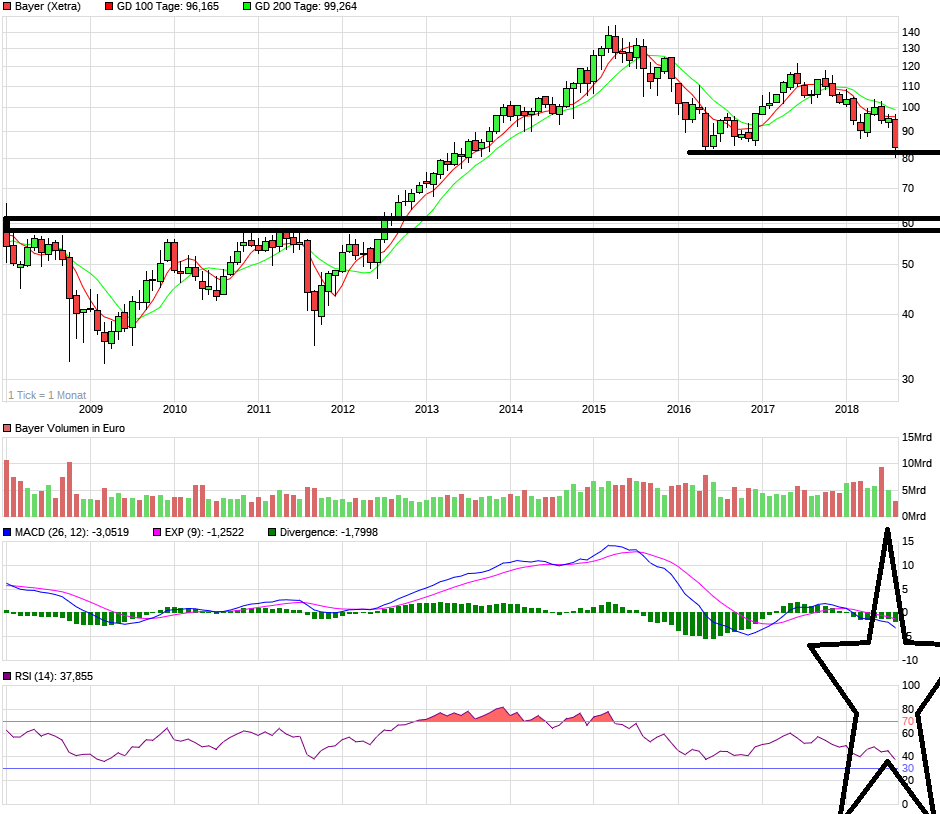Select 'GD 200 Tage: 99,264' legend text

[306, 7]
